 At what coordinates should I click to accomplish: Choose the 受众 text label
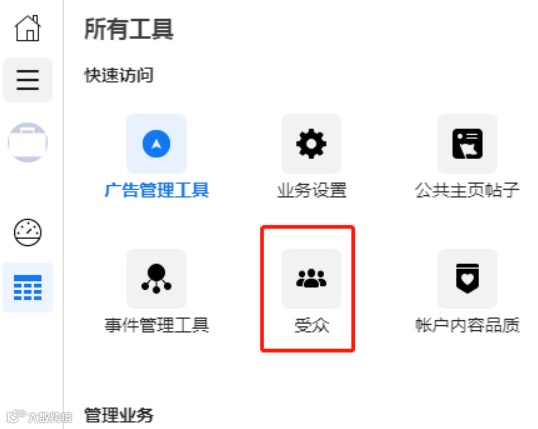pos(312,325)
